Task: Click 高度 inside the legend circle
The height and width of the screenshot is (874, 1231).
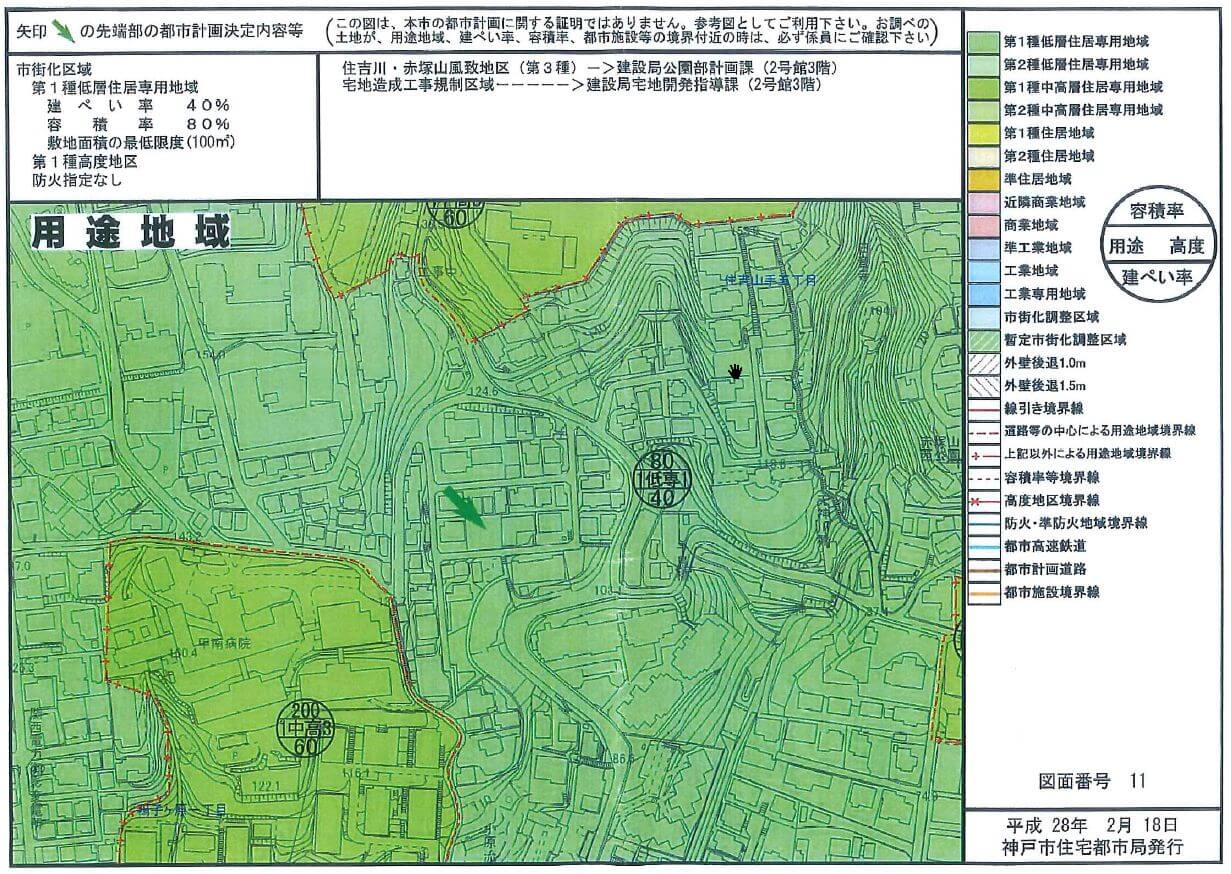Action: (1187, 245)
